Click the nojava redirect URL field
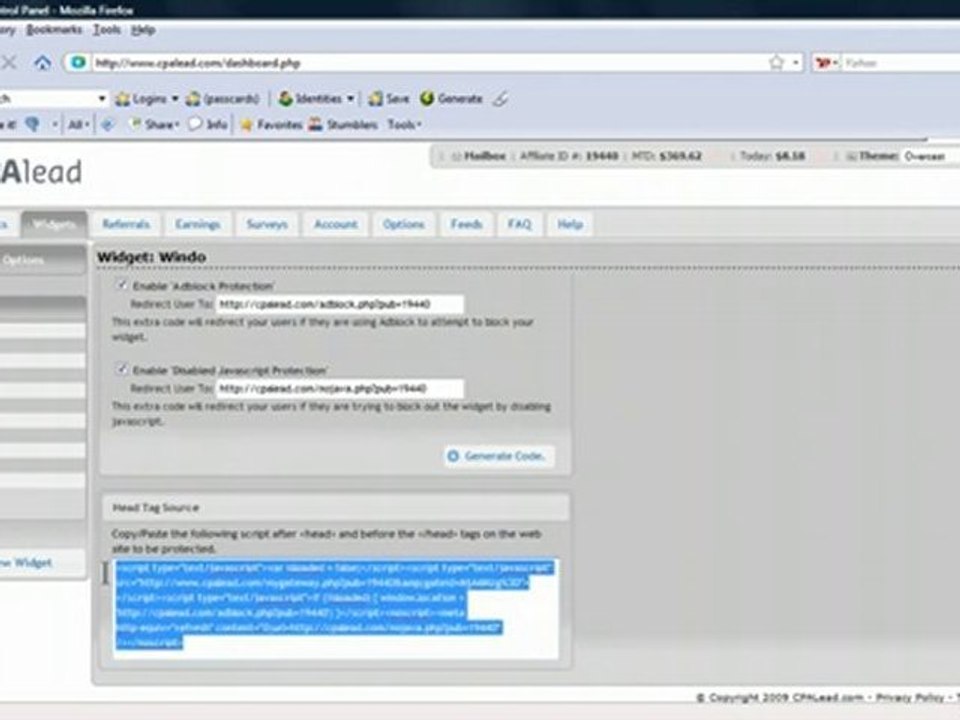Image resolution: width=960 pixels, height=720 pixels. pyautogui.click(x=340, y=388)
